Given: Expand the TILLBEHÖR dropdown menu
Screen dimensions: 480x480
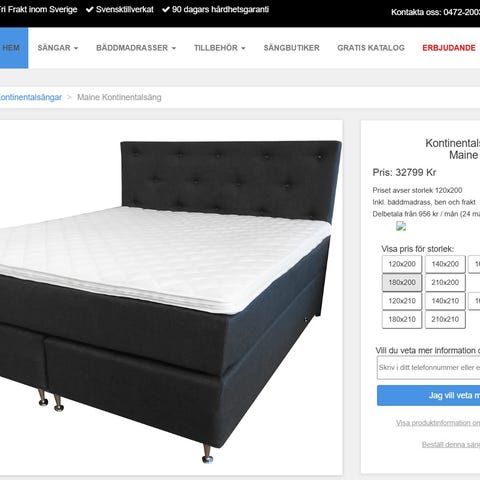Looking at the screenshot, I should [220, 48].
